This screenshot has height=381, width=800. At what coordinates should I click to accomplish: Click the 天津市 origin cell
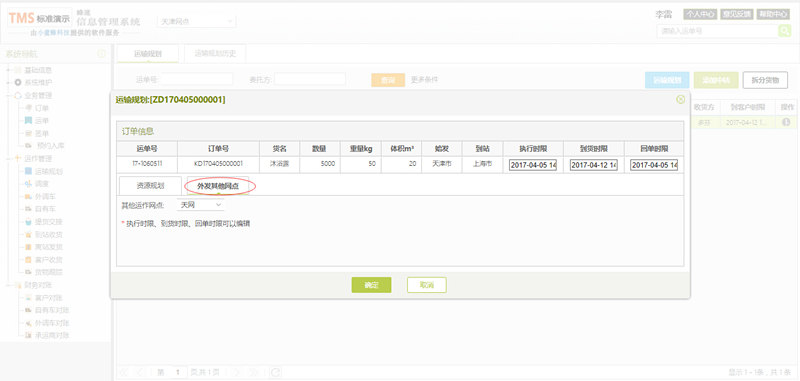[x=442, y=164]
